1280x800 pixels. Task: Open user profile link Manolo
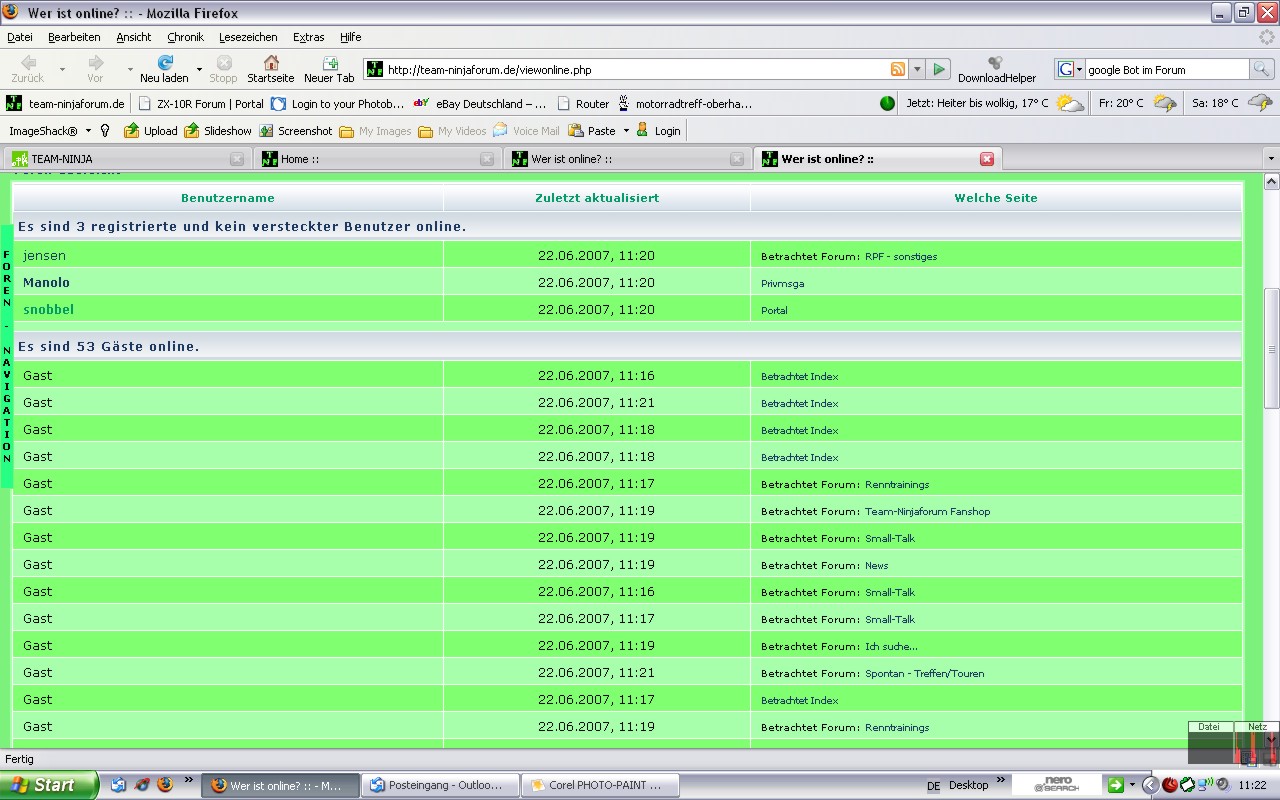click(46, 283)
